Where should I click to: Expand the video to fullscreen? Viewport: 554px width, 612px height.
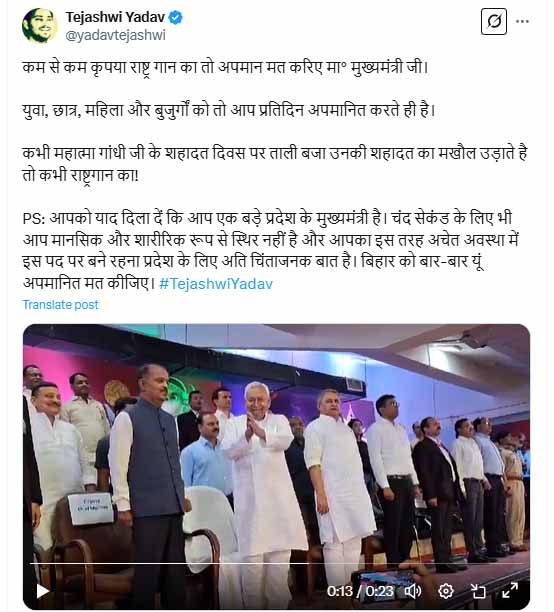pyautogui.click(x=510, y=591)
